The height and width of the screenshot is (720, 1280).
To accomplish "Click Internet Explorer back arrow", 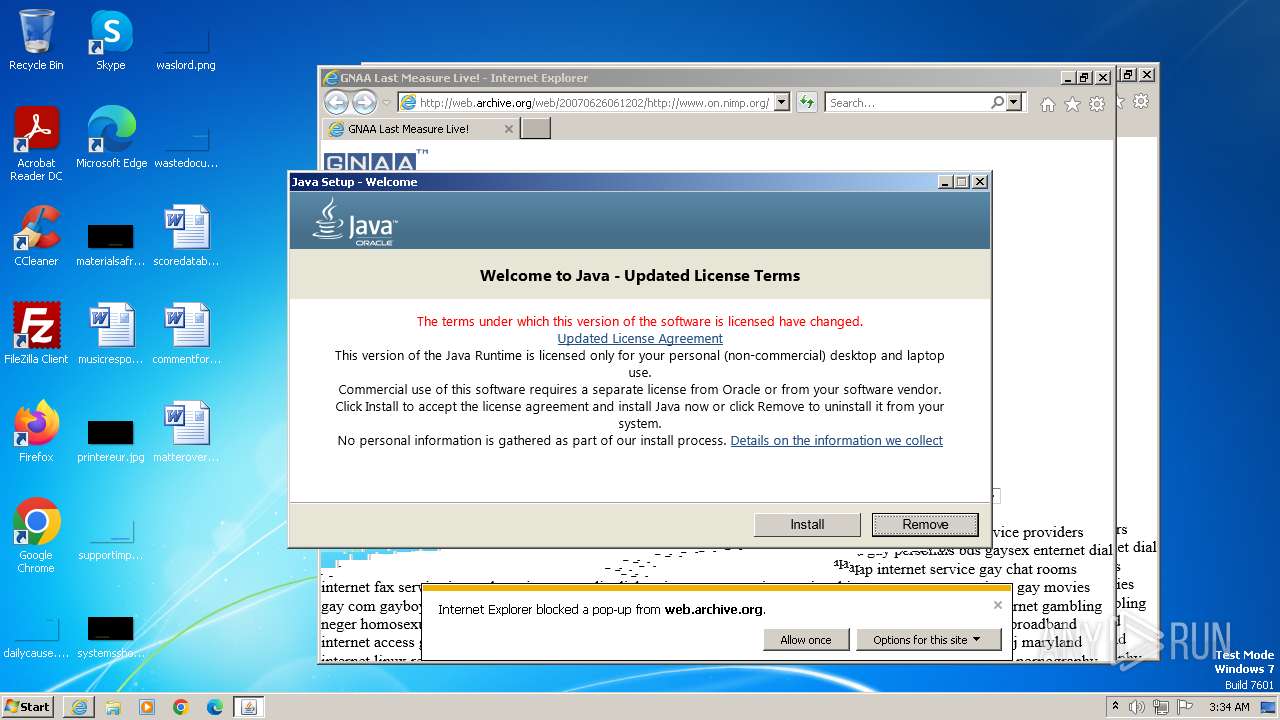I will point(336,102).
